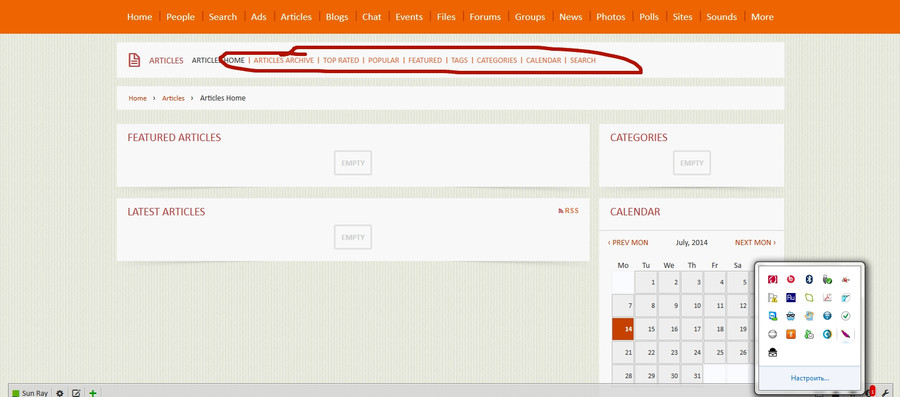
Task: Expand the More menu in top navigation
Action: point(762,17)
